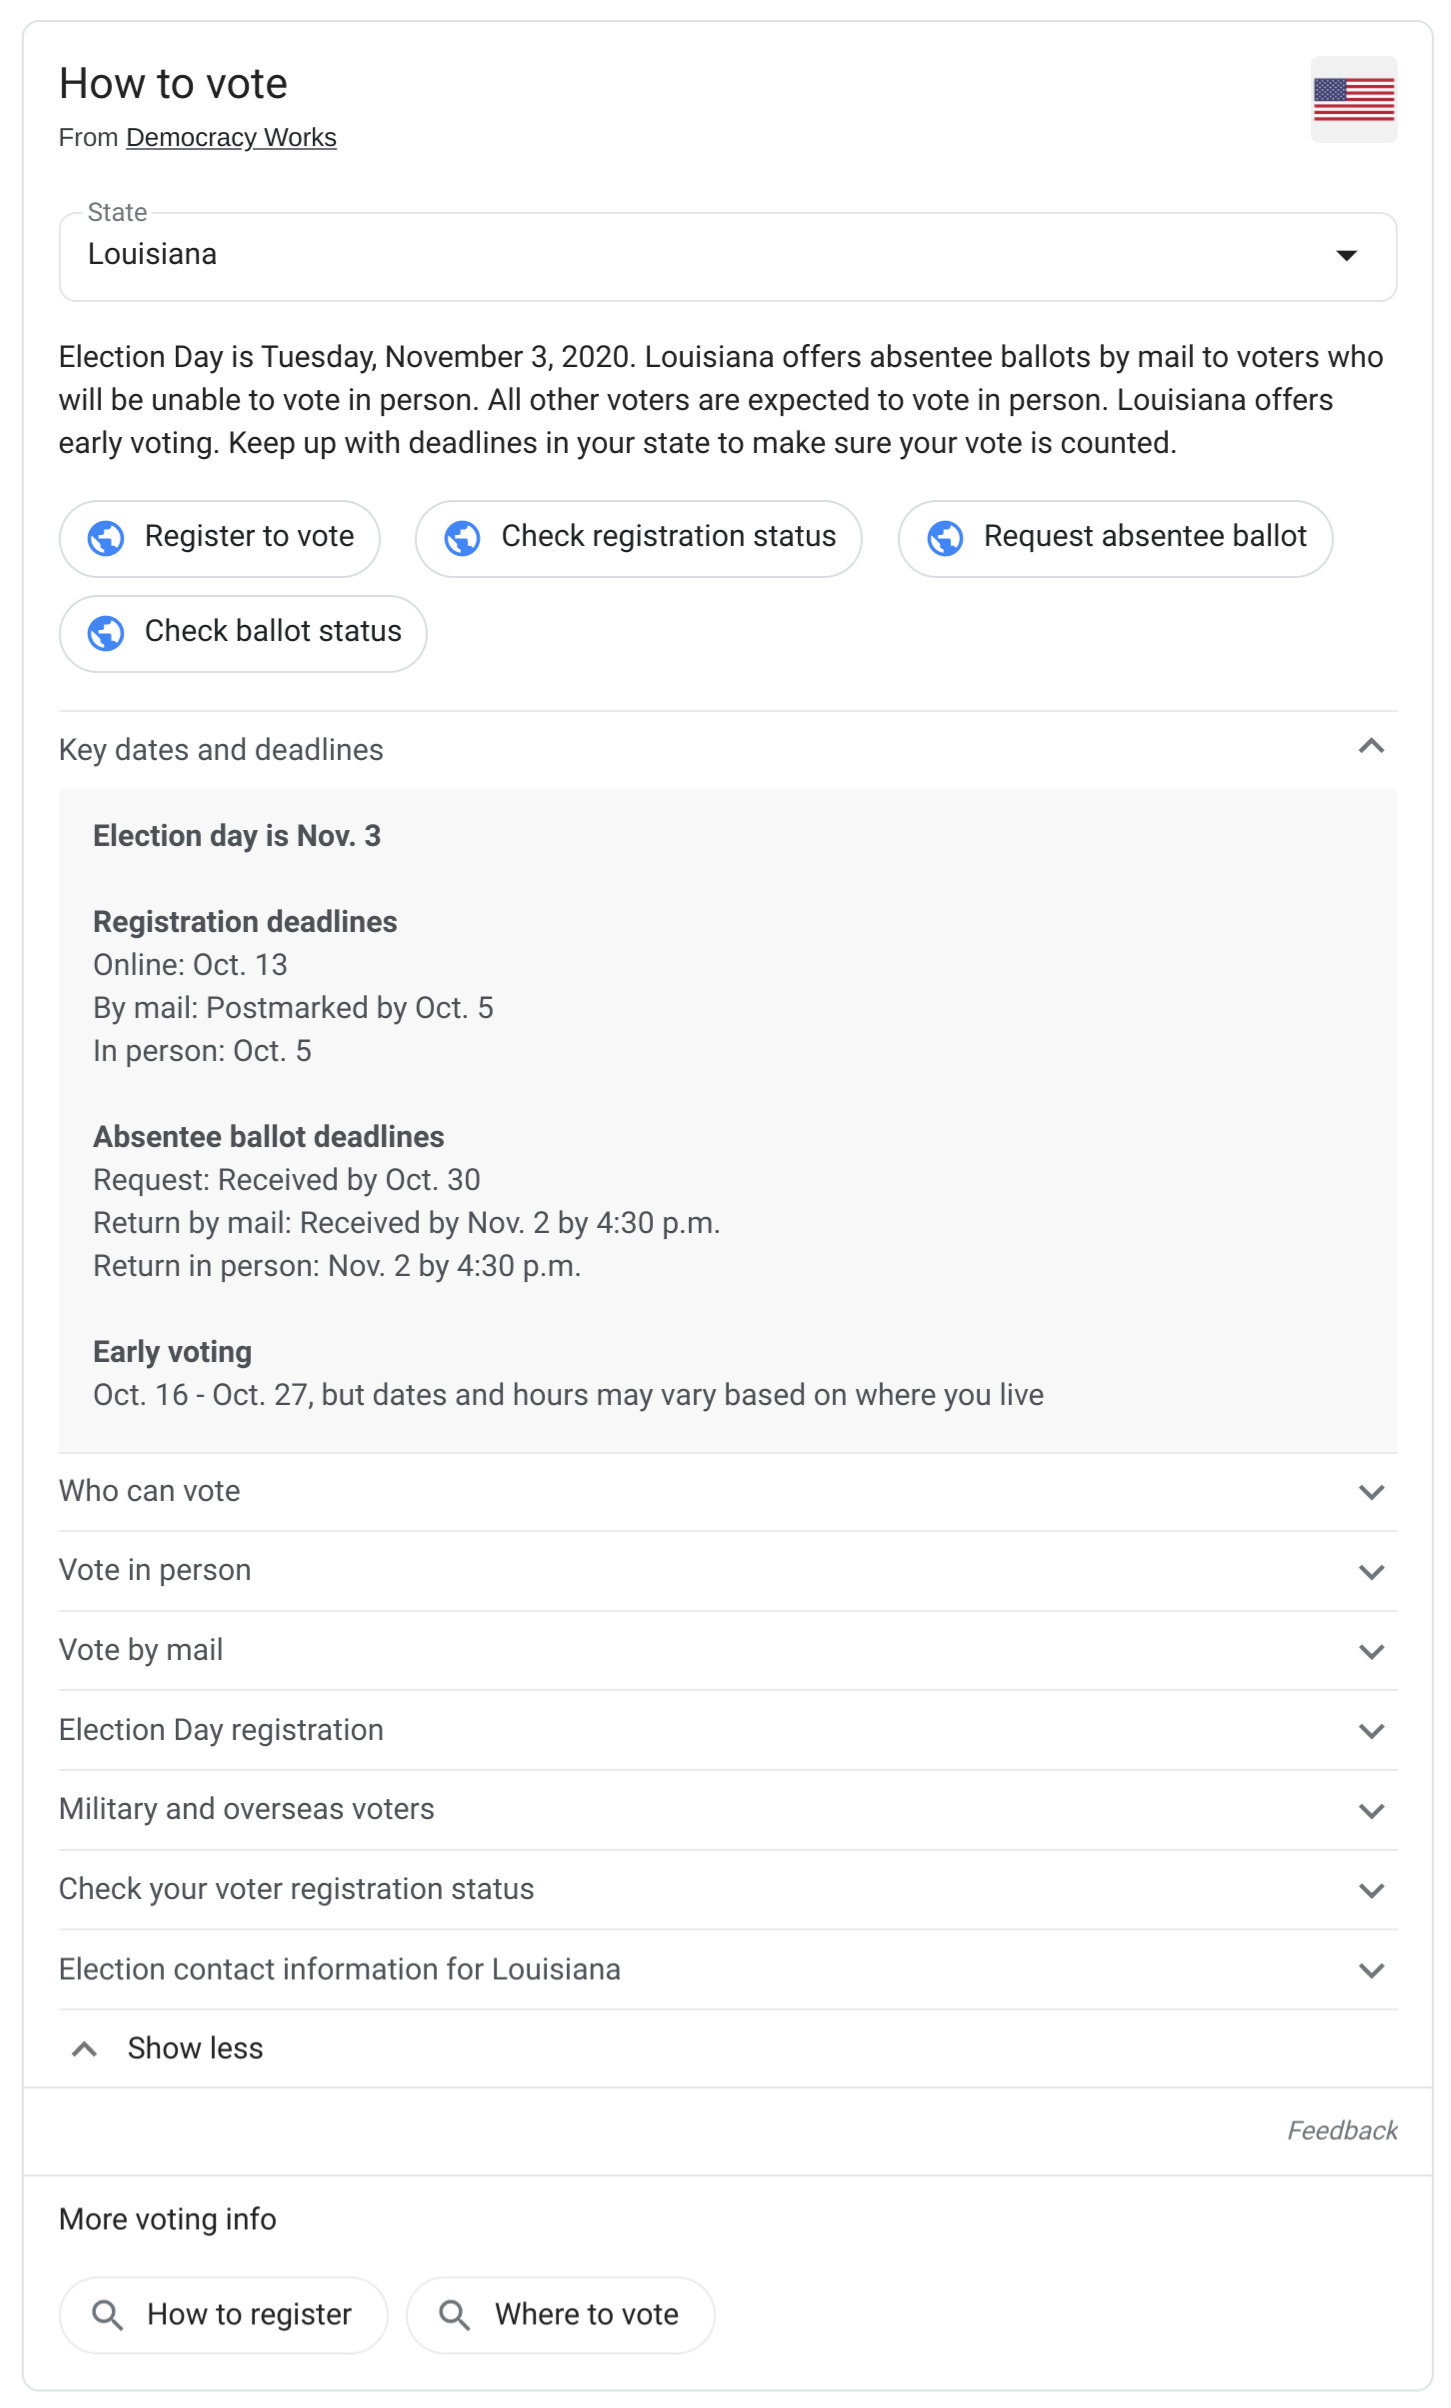1451x2408 pixels.
Task: Click globe icon beside Request absentee ballot
Action: point(945,538)
